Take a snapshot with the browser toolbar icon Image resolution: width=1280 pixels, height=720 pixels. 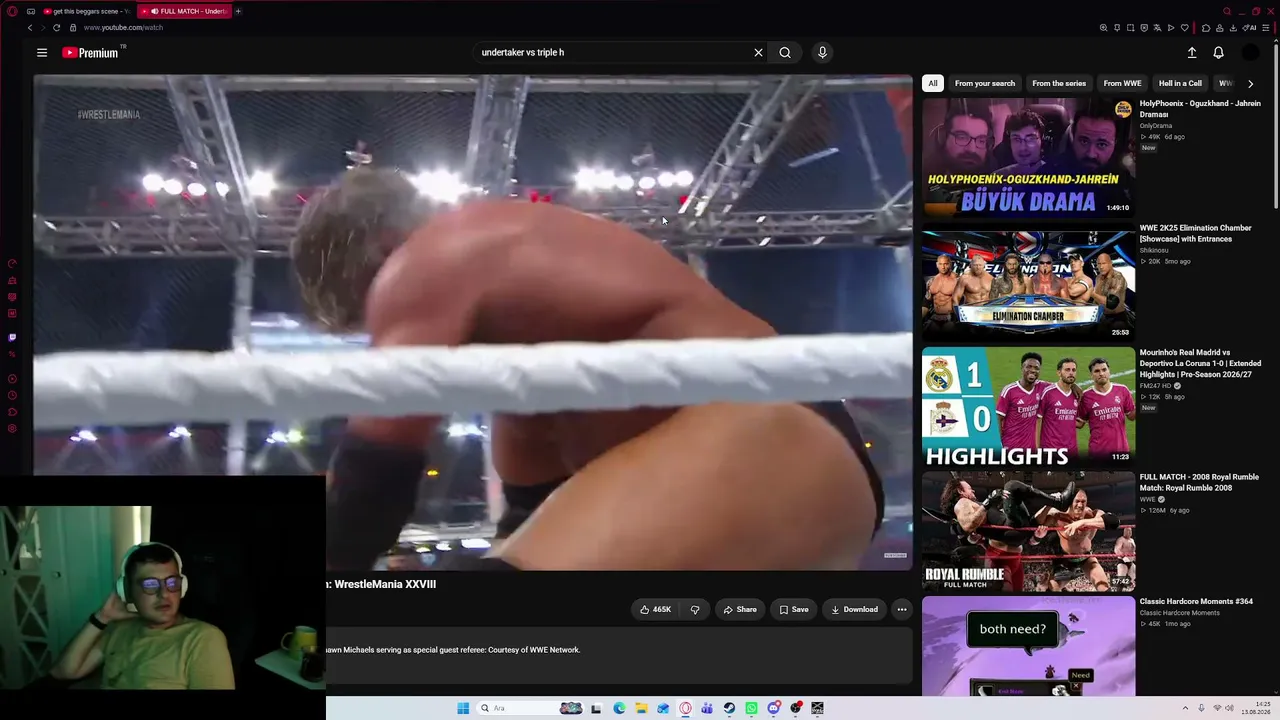pos(1130,28)
